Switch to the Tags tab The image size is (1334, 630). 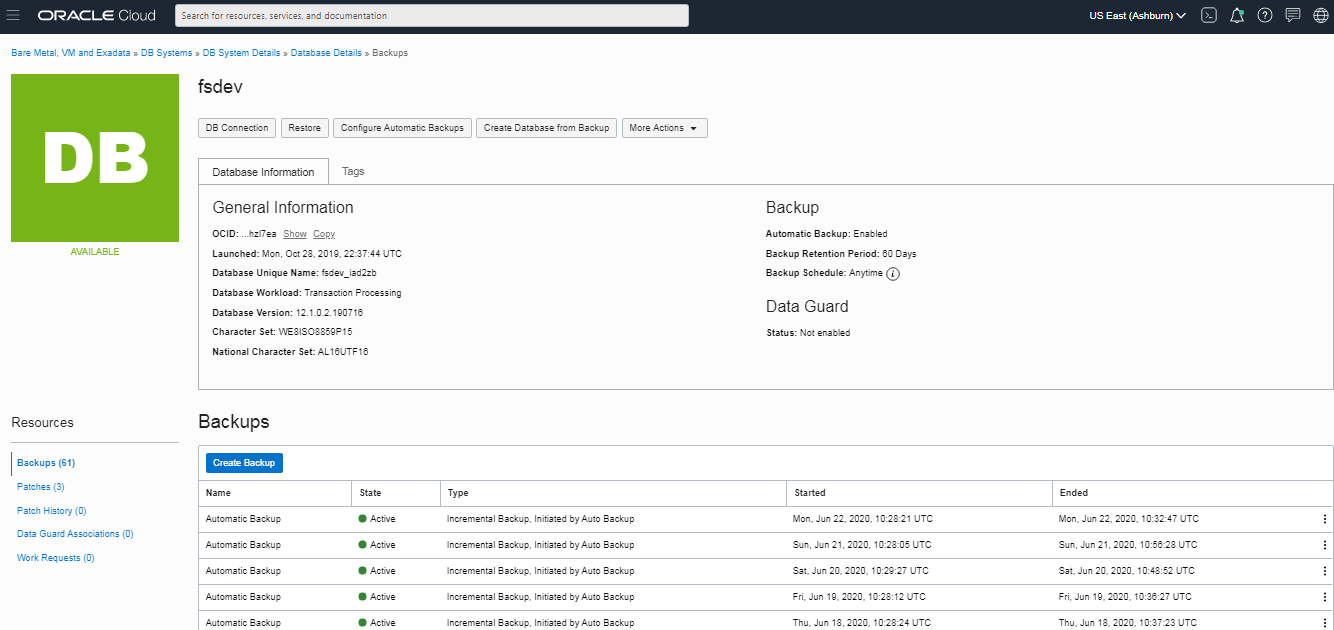click(352, 171)
